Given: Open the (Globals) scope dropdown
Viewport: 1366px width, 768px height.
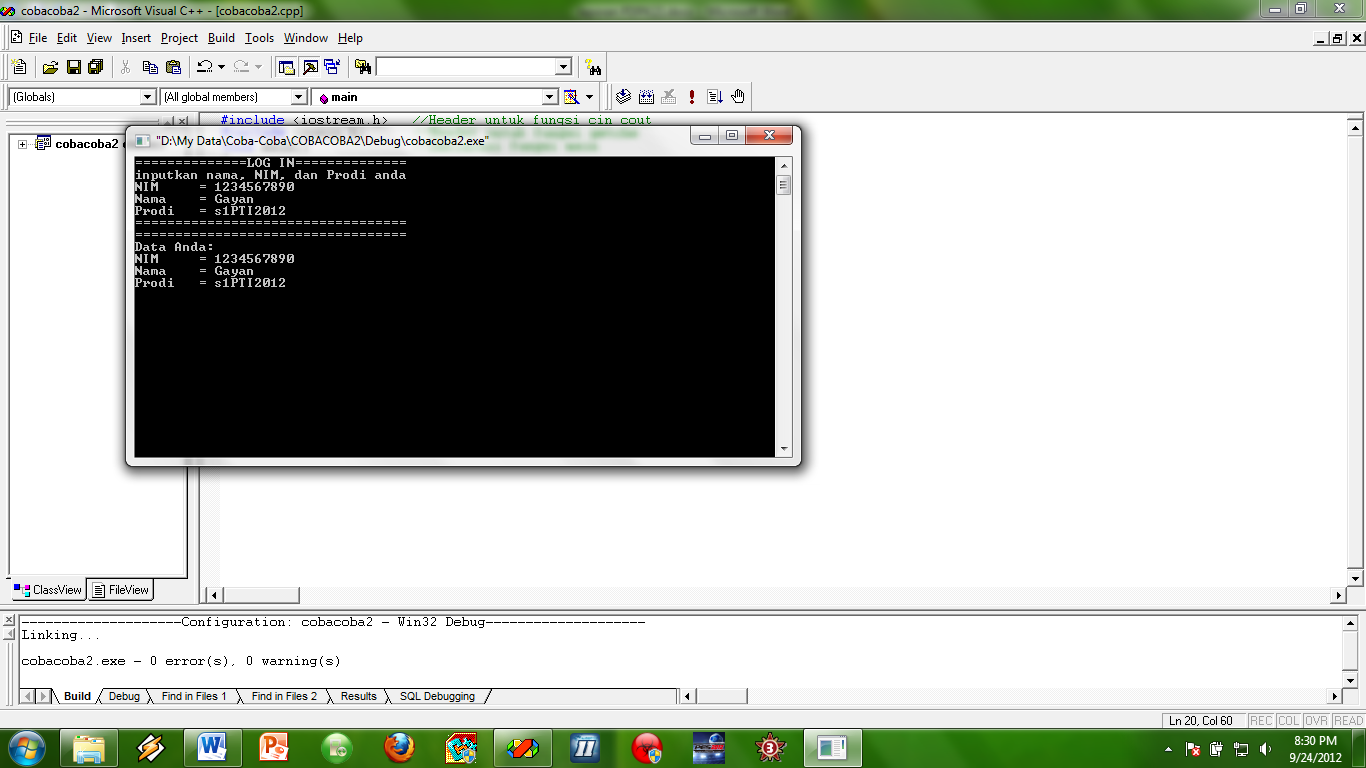Looking at the screenshot, I should tap(147, 96).
